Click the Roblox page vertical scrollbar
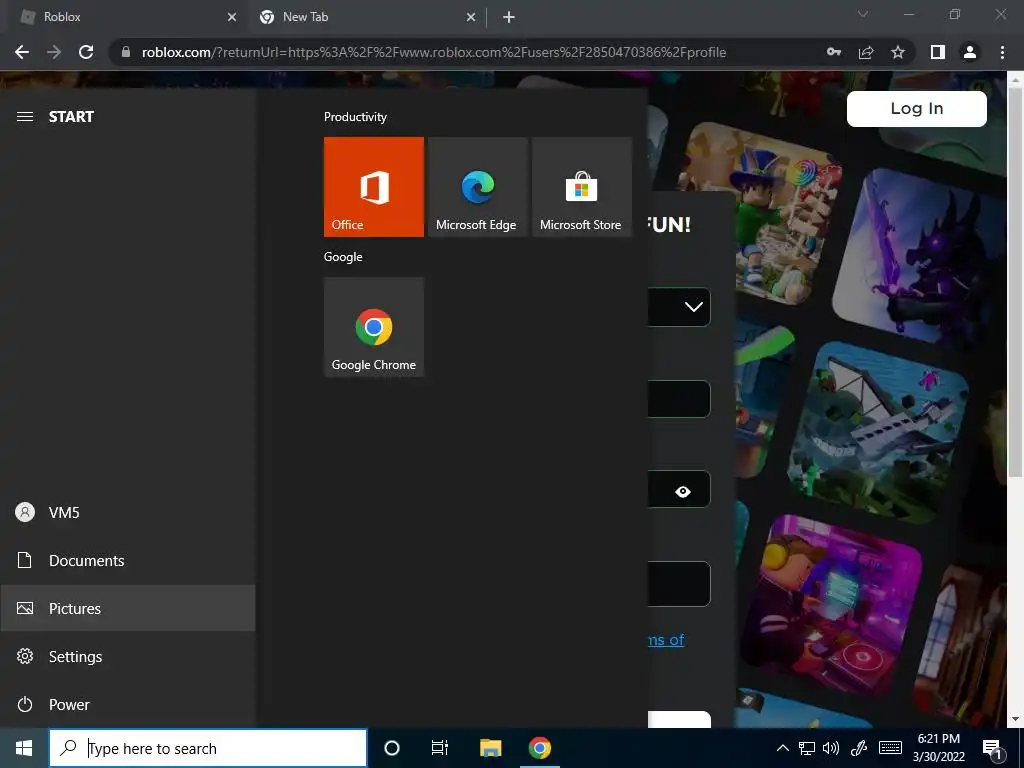This screenshot has width=1024, height=768. [1015, 283]
